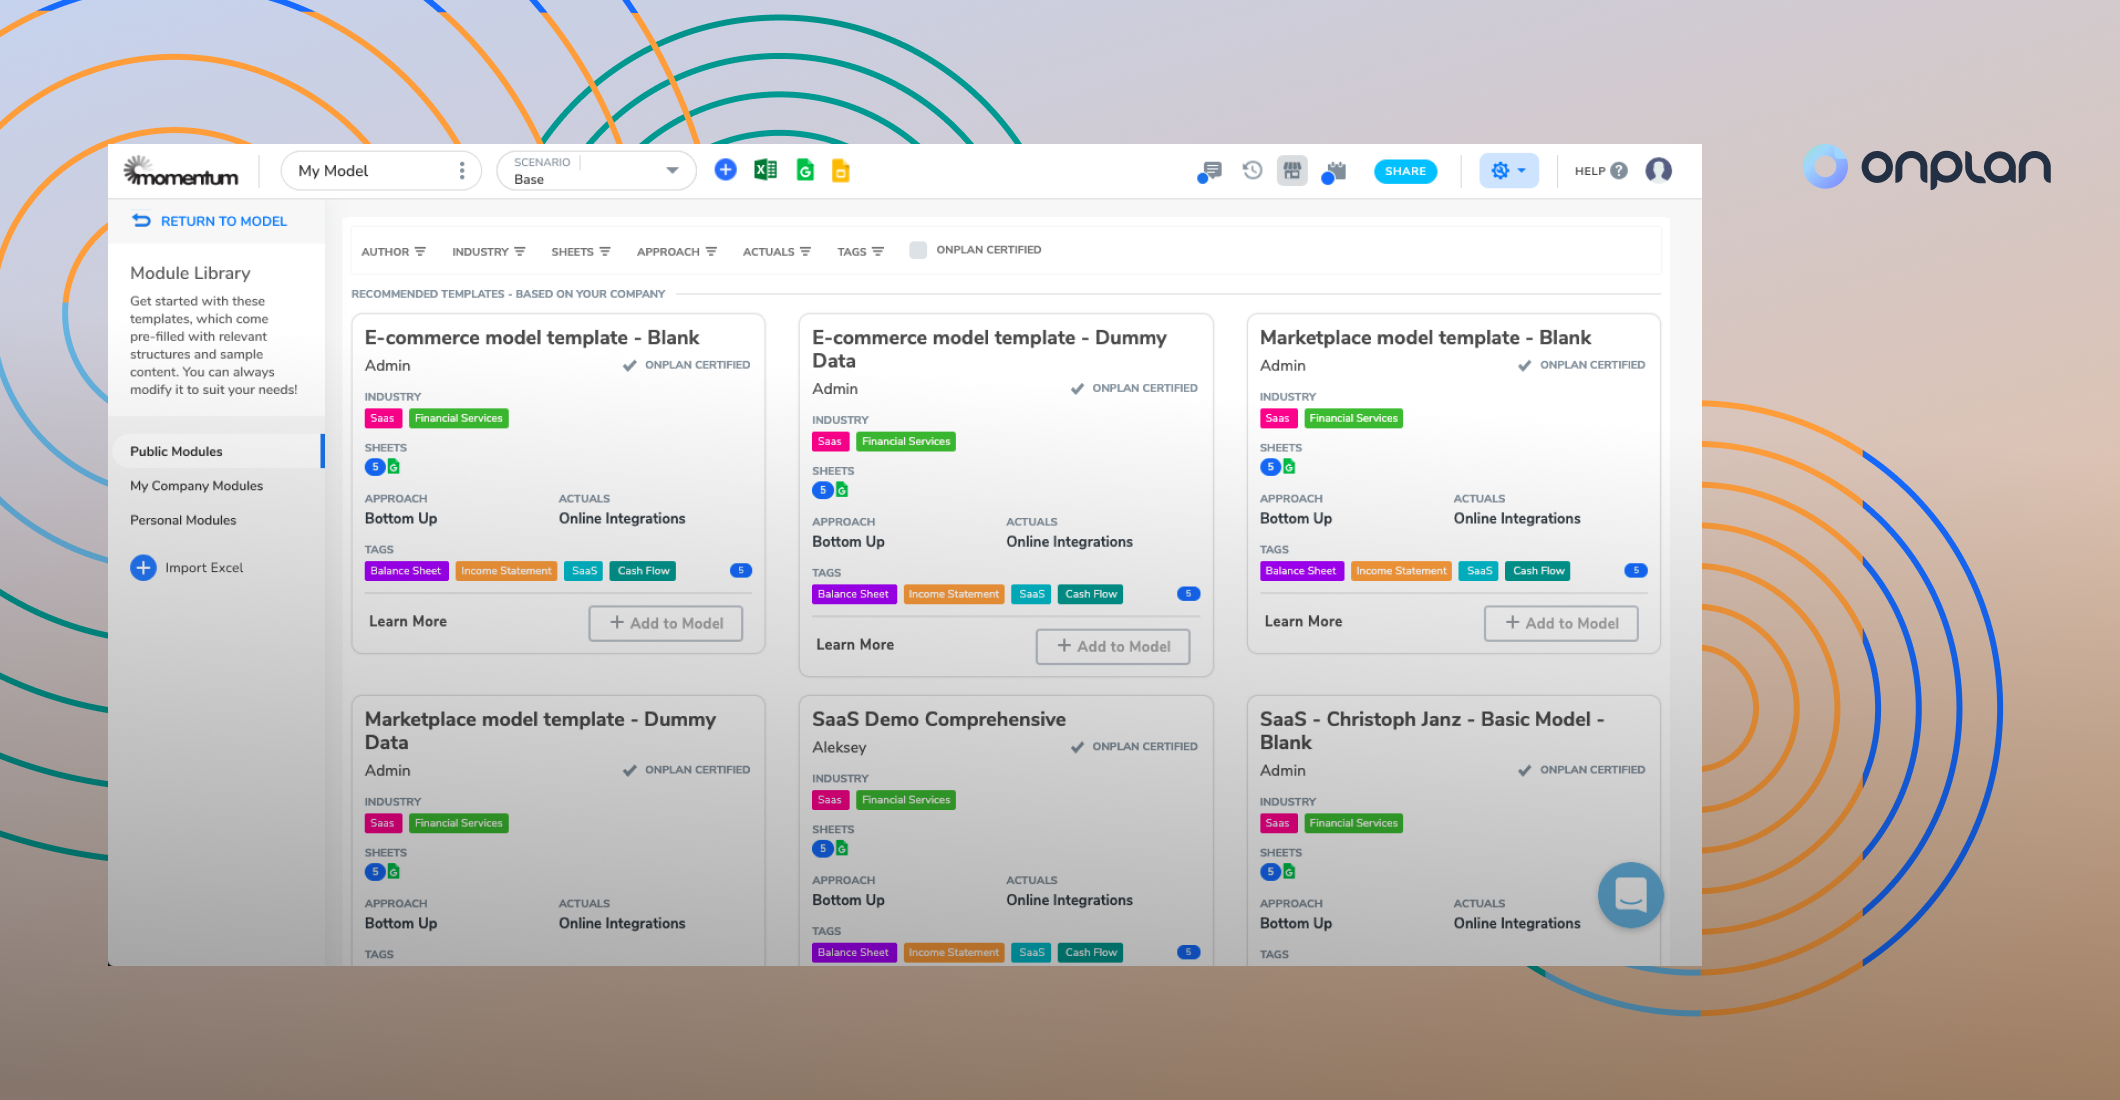Click the Module Library storefront icon

point(1291,170)
